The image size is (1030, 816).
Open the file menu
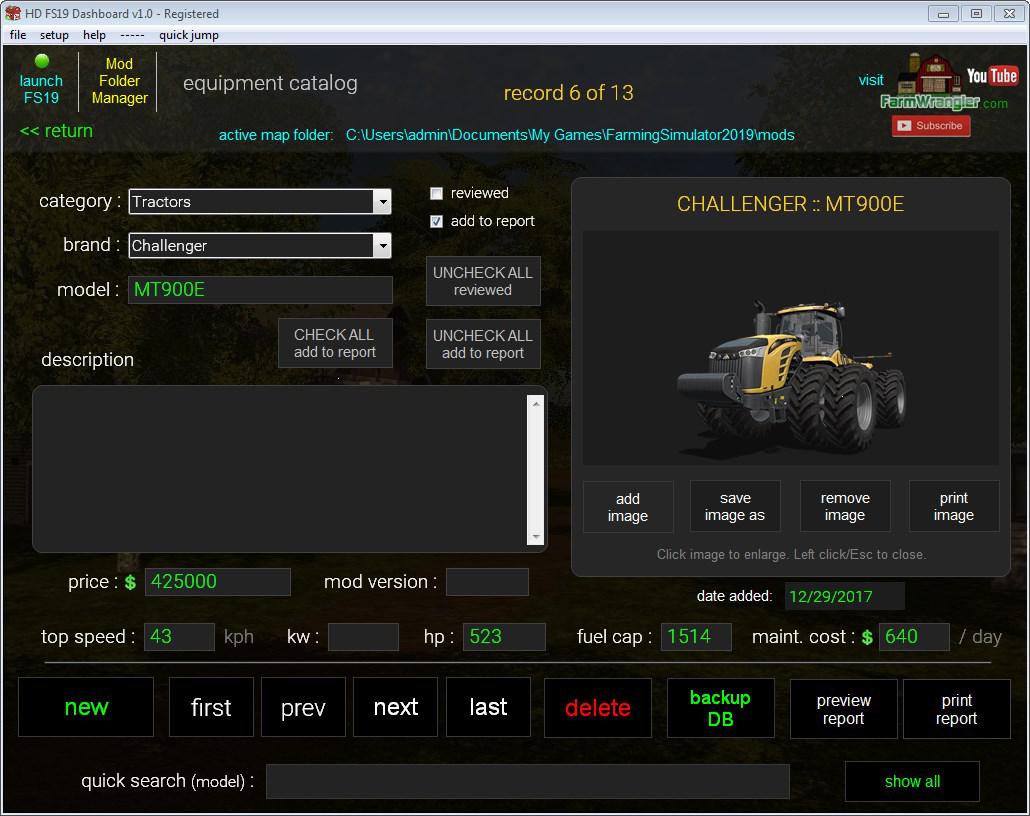coord(18,35)
